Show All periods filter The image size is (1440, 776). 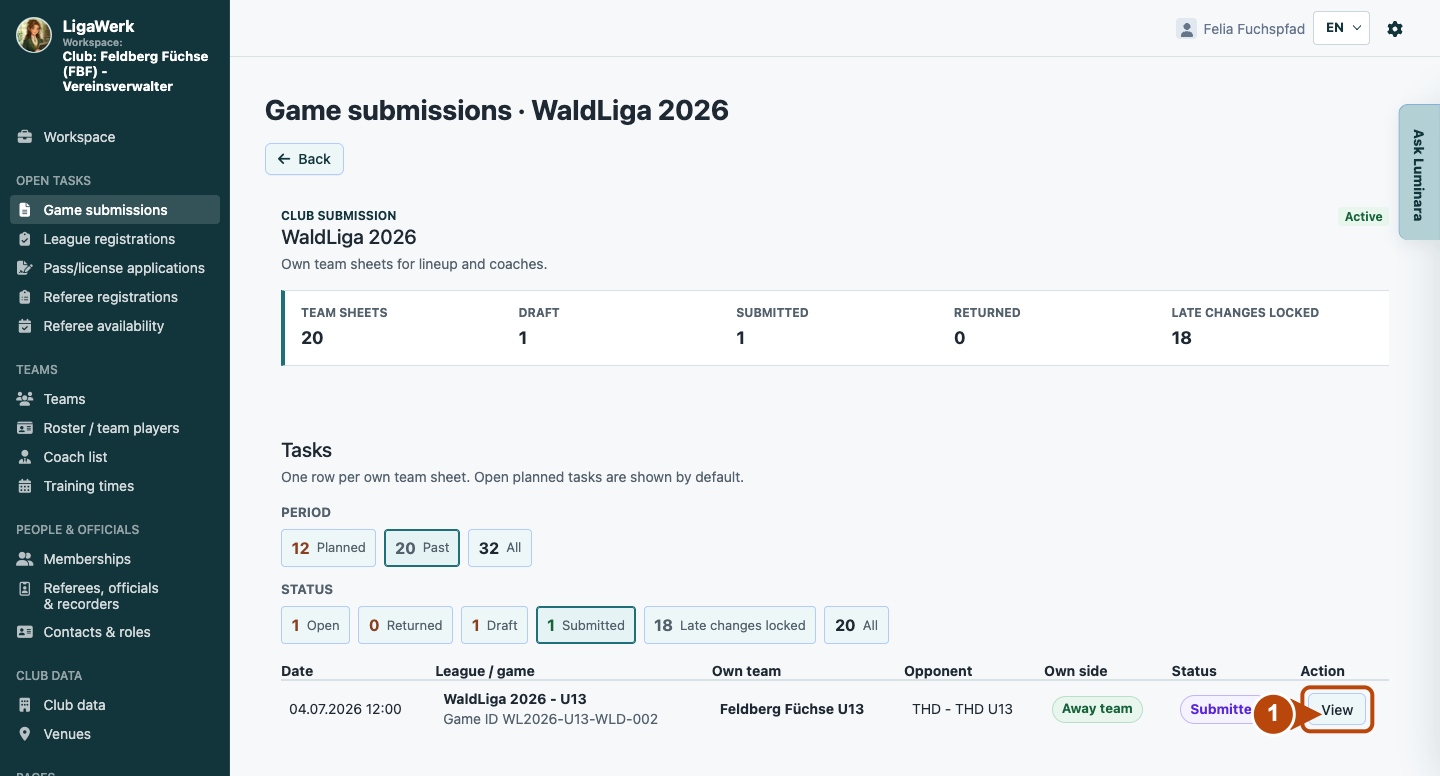pyautogui.click(x=500, y=548)
